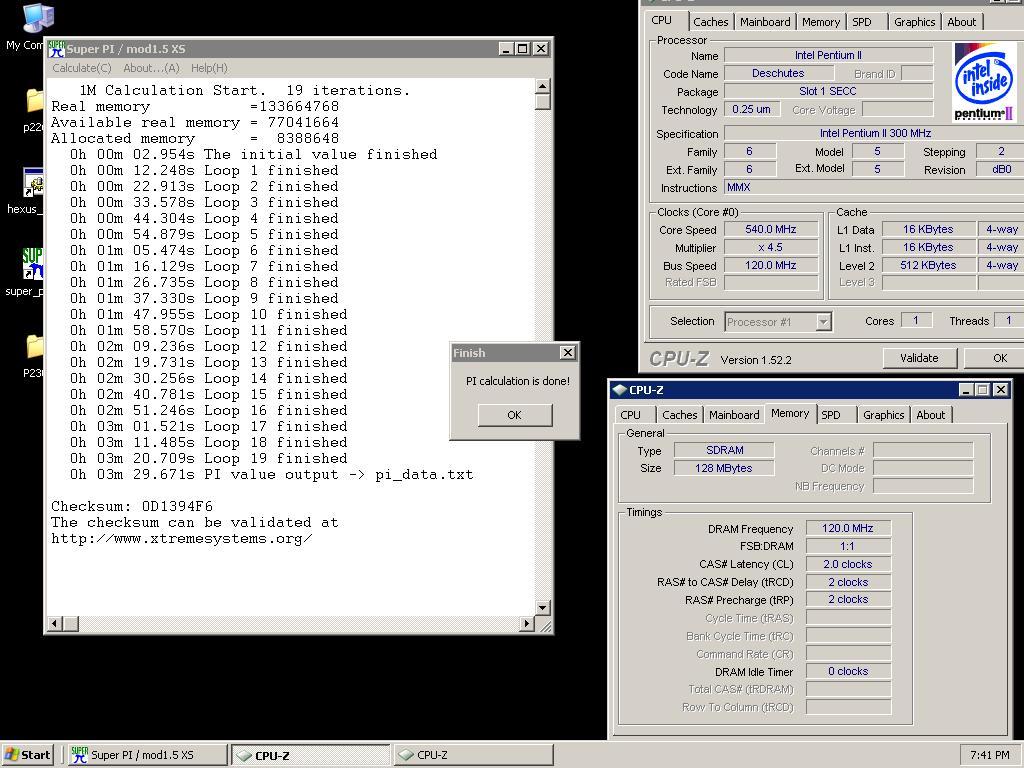Click the PI value output pi_data.txt line
Viewport: 1024px width, 768px height.
(x=272, y=475)
